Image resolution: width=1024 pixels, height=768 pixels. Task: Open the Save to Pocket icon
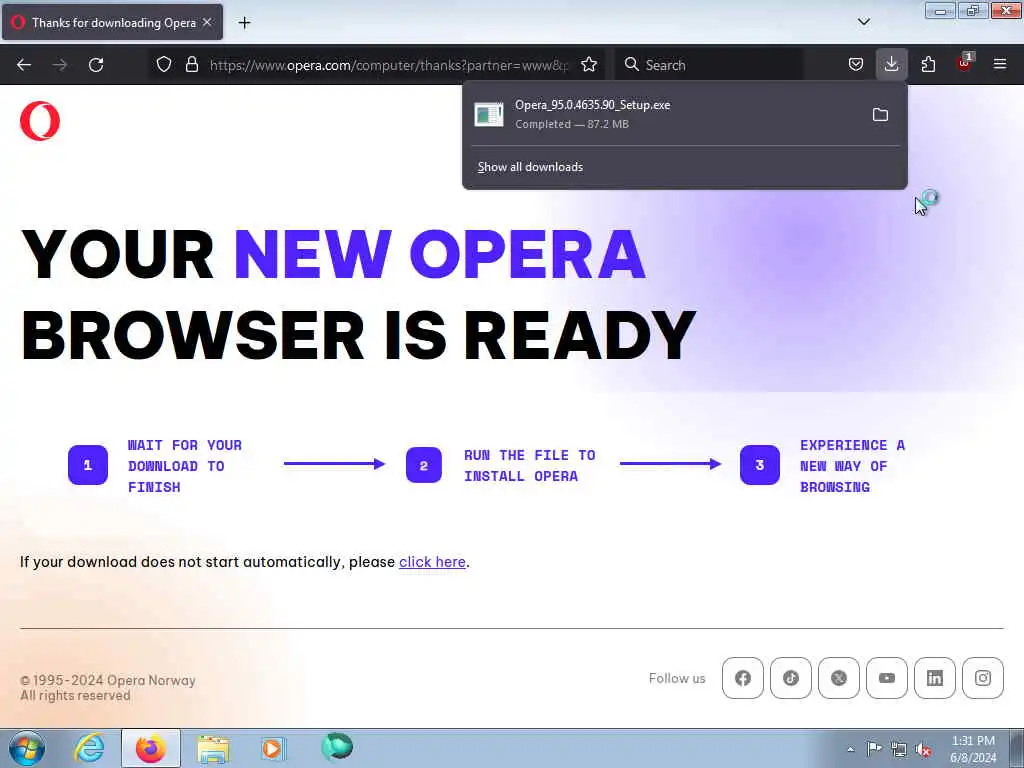click(856, 65)
